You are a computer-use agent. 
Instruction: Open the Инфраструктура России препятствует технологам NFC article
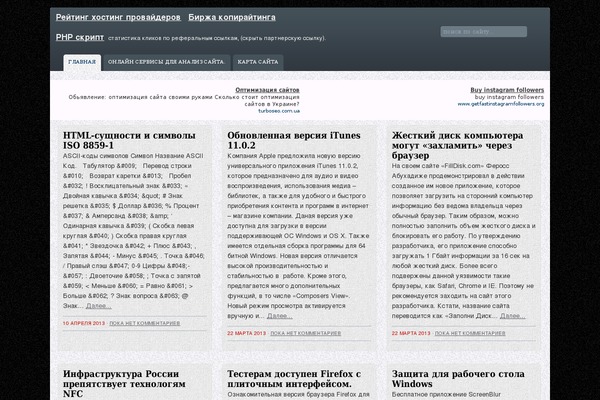coord(124,384)
